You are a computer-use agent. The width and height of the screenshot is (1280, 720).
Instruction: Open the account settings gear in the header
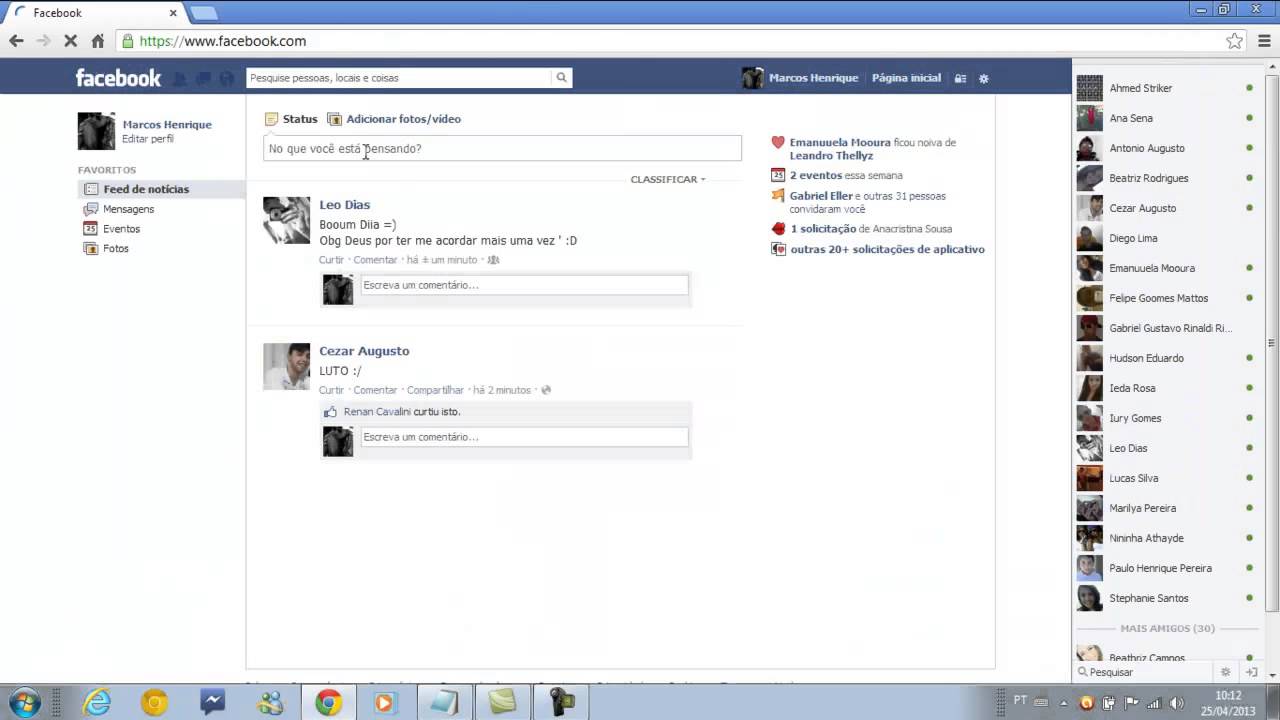click(984, 78)
